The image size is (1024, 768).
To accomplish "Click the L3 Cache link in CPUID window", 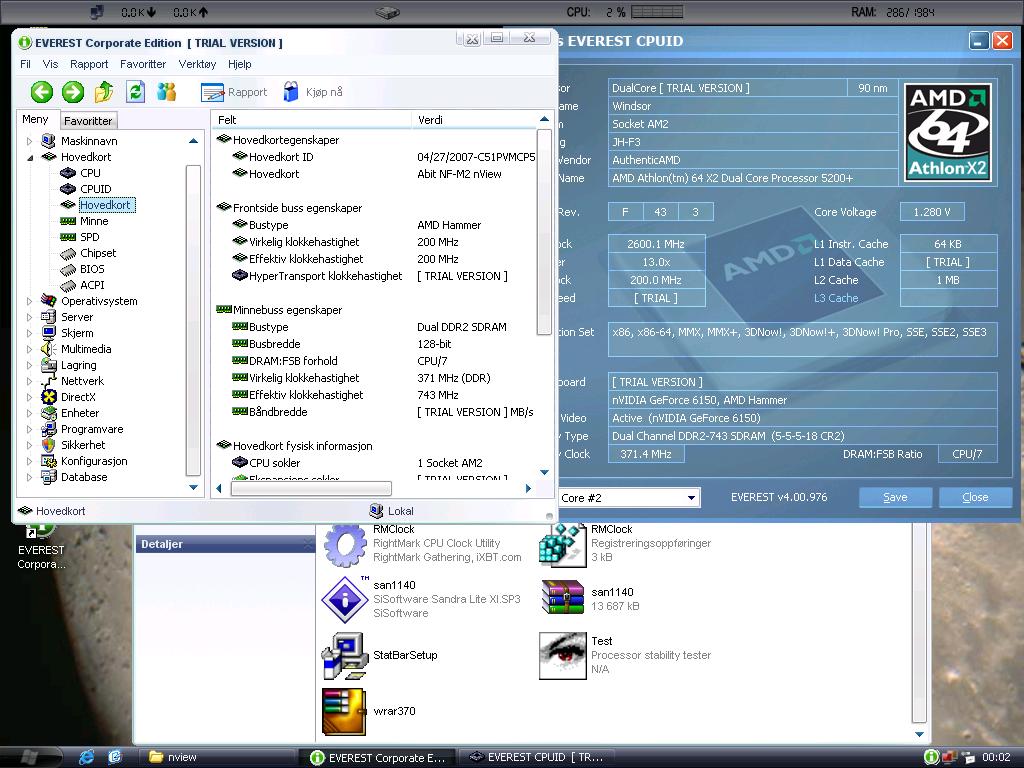I will pyautogui.click(x=836, y=298).
